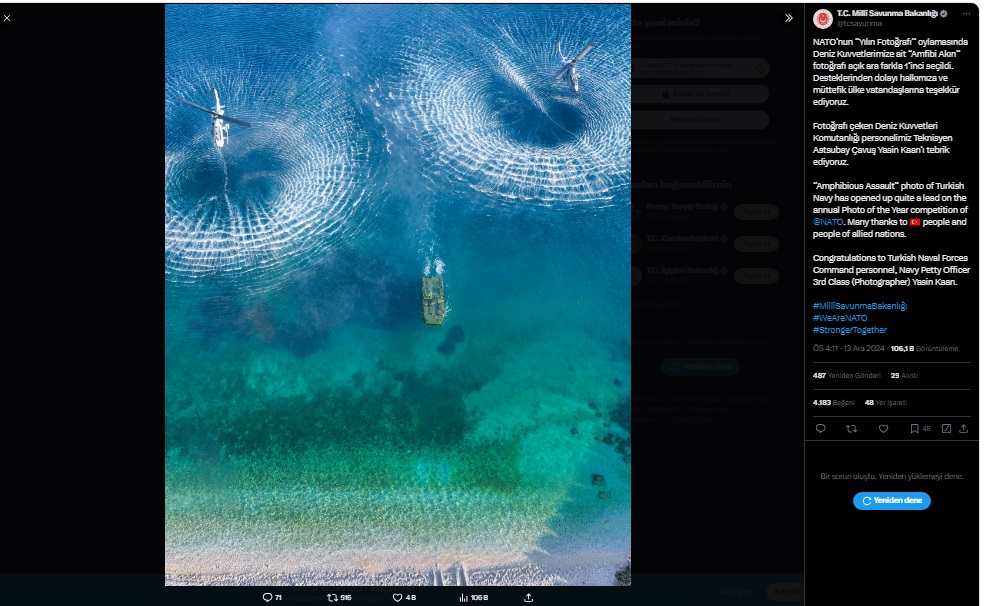
Task: Close the photo viewer with the X
Action: tap(7, 18)
